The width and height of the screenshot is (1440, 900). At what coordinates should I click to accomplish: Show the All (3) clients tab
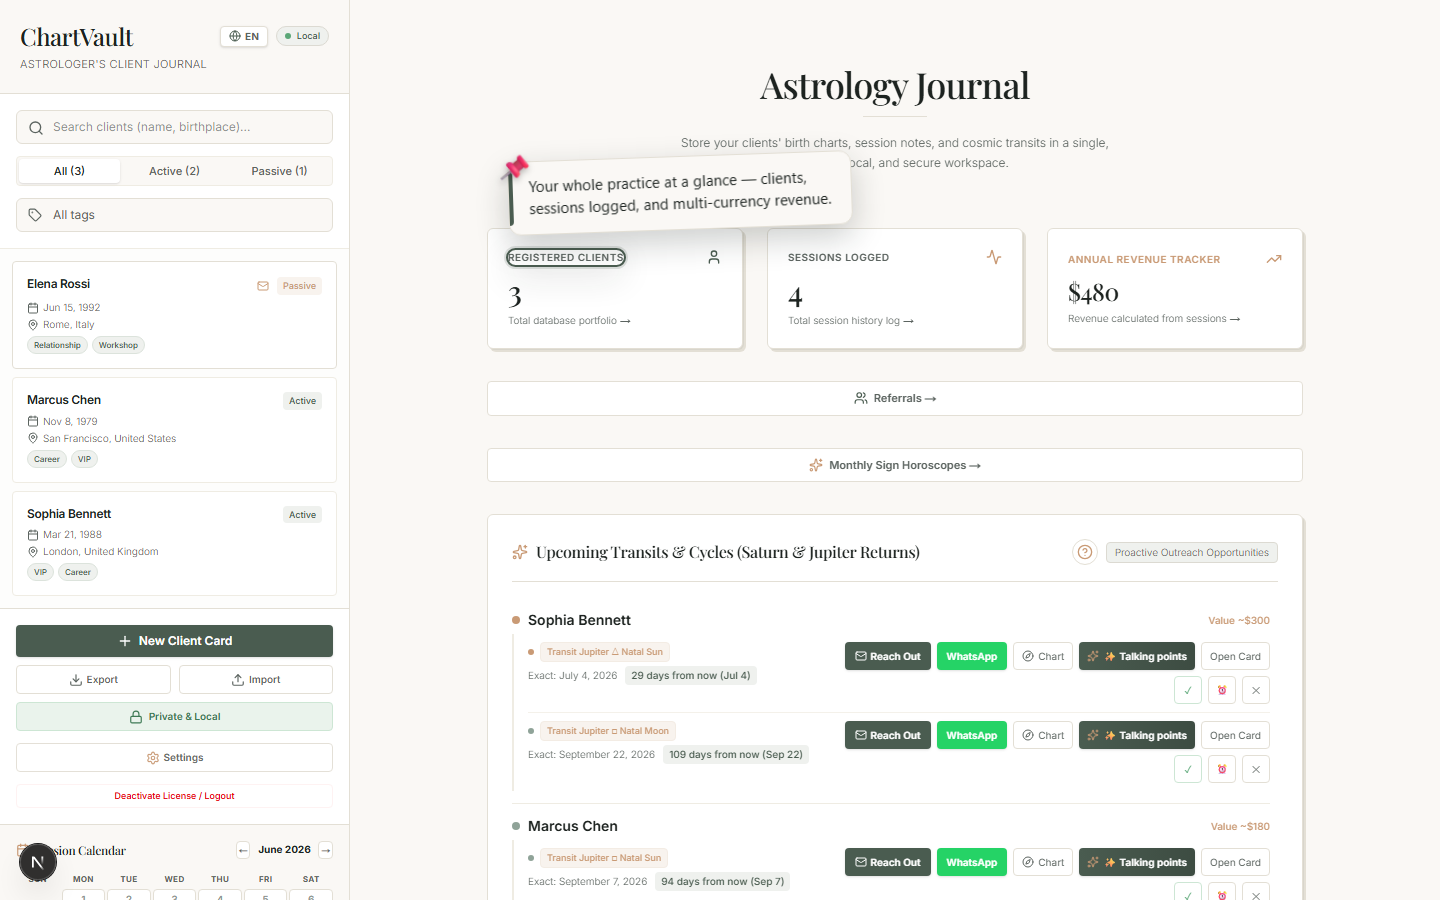pos(69,171)
